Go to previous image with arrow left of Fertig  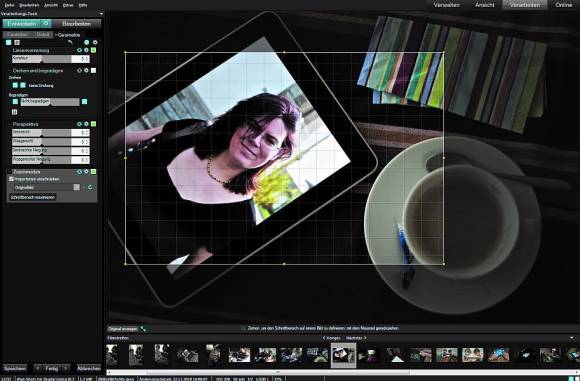(x=38, y=368)
